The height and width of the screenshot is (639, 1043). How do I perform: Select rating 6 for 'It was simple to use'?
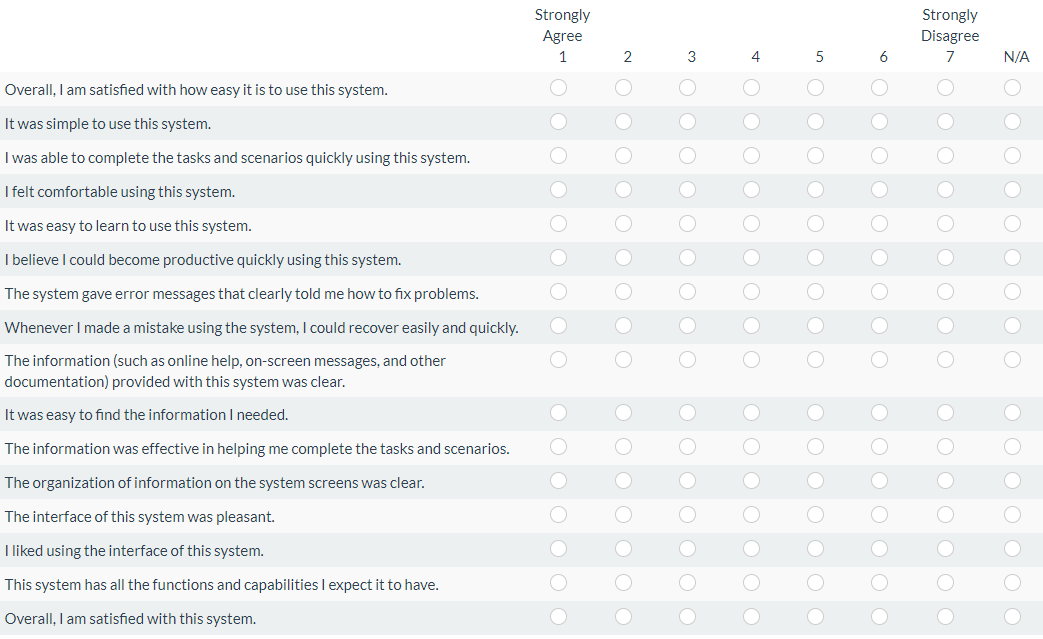(880, 122)
